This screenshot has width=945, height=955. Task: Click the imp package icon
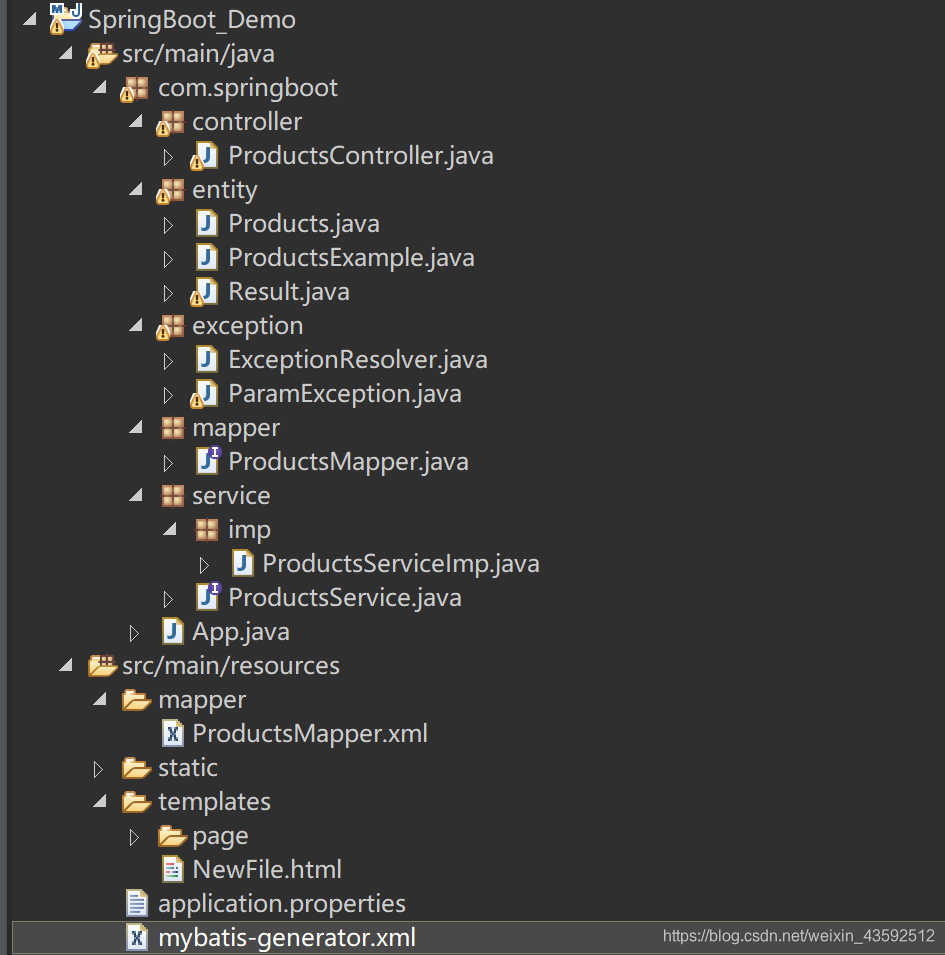(x=207, y=530)
